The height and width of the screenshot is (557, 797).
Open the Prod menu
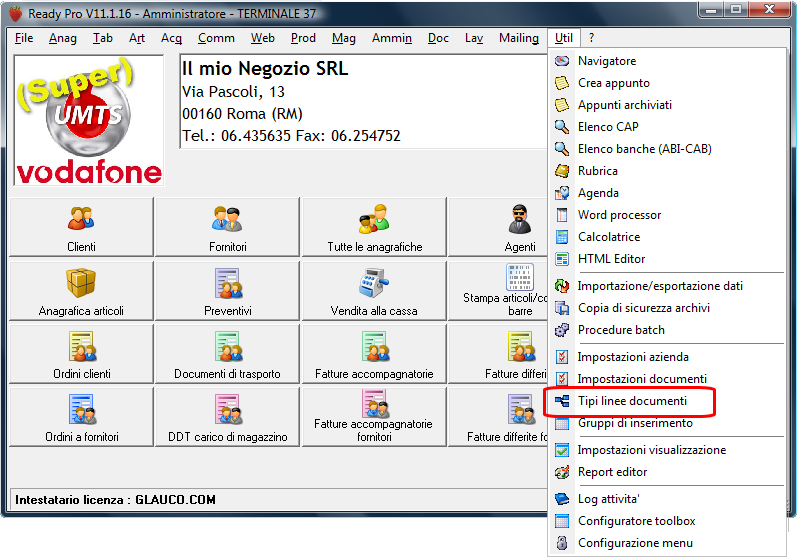tap(303, 38)
